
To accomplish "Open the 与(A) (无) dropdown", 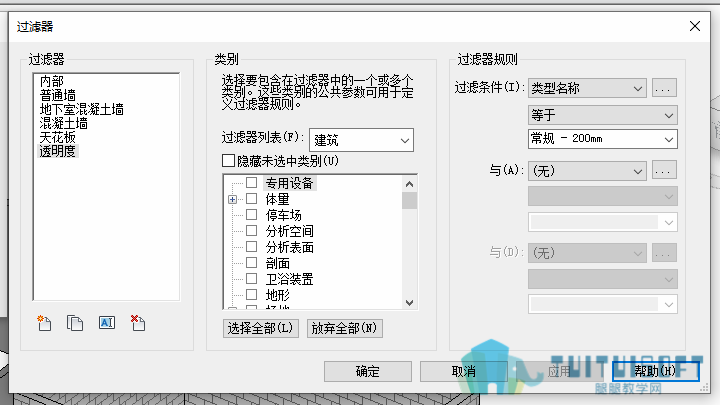I will [587, 171].
